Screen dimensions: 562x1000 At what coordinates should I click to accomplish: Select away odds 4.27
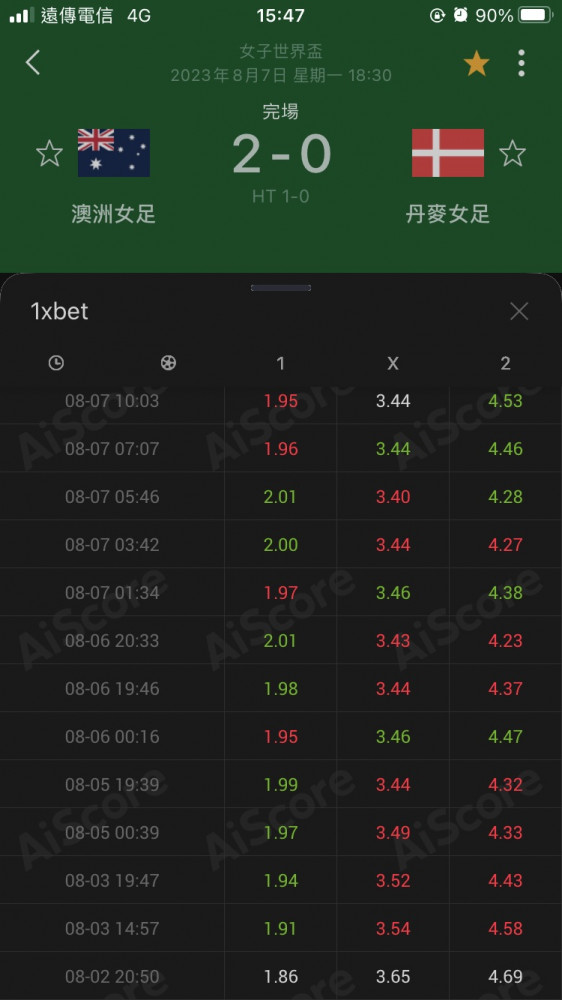(x=505, y=545)
